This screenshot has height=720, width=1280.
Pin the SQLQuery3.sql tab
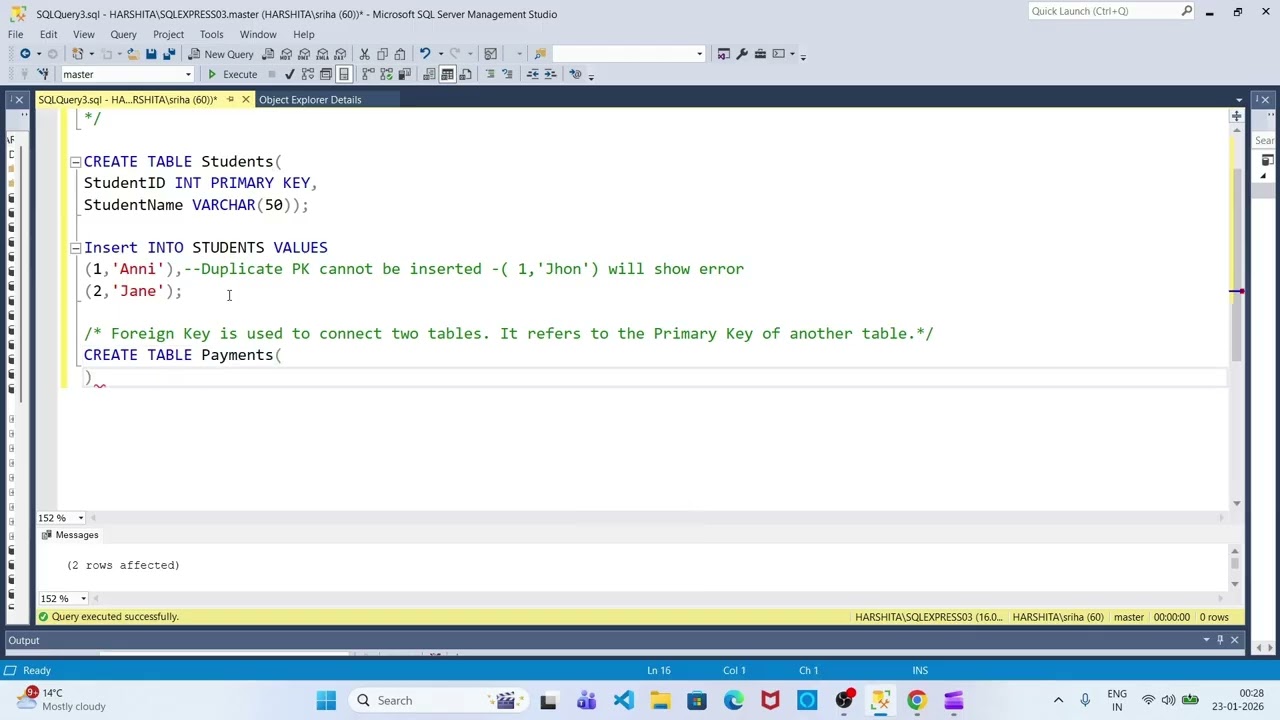(230, 100)
